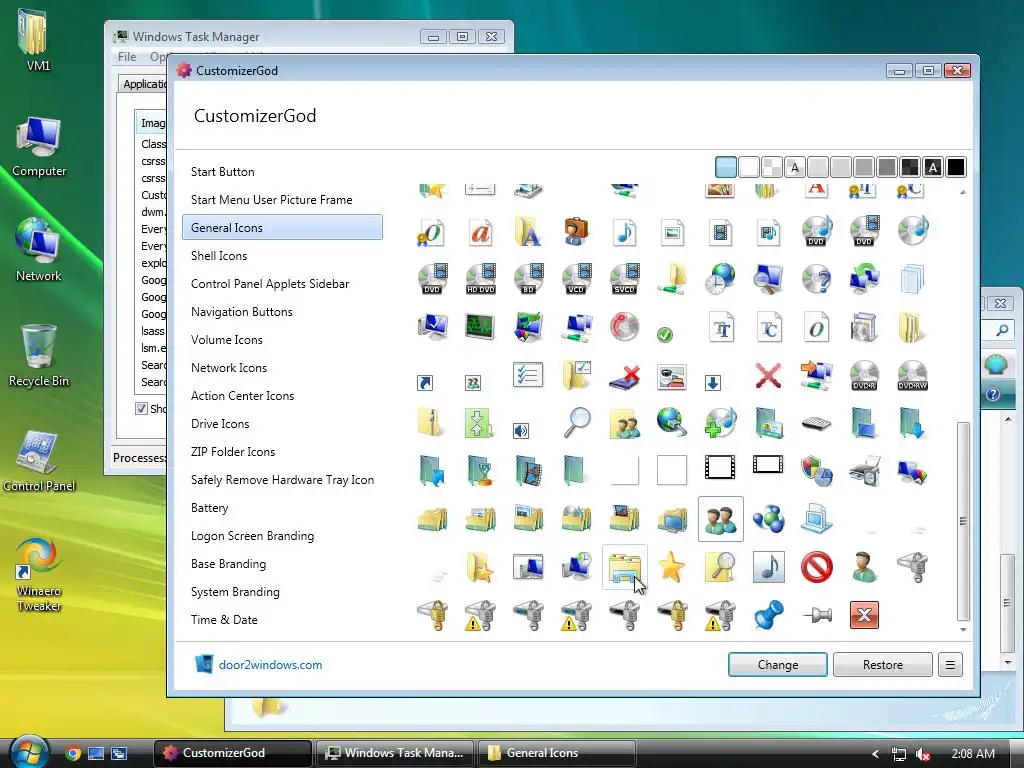Select the green checkmark icon
This screenshot has height=768, width=1024.
[x=665, y=335]
